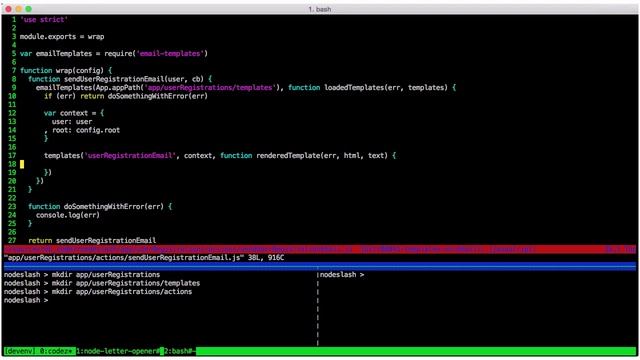This screenshot has width=640, height=360.
Task: Click the 'userRegistrationEmail' string on line 17
Action: tap(130, 156)
